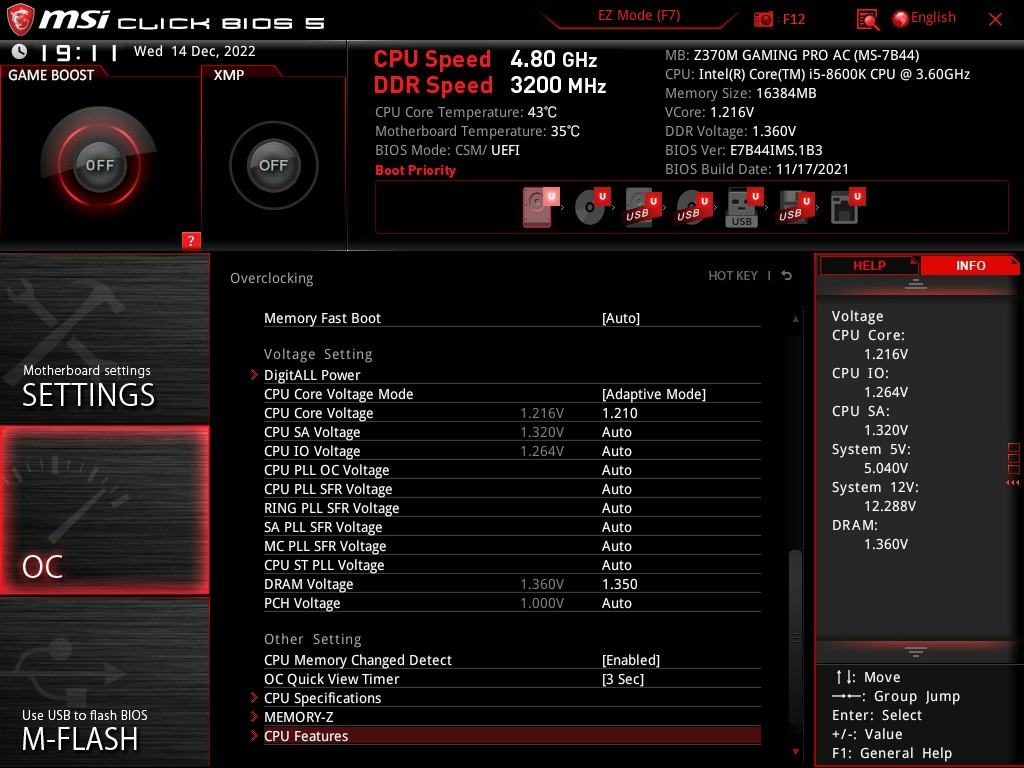Select the hard disk boot priority icon
This screenshot has width=1024, height=768.
pyautogui.click(x=540, y=207)
